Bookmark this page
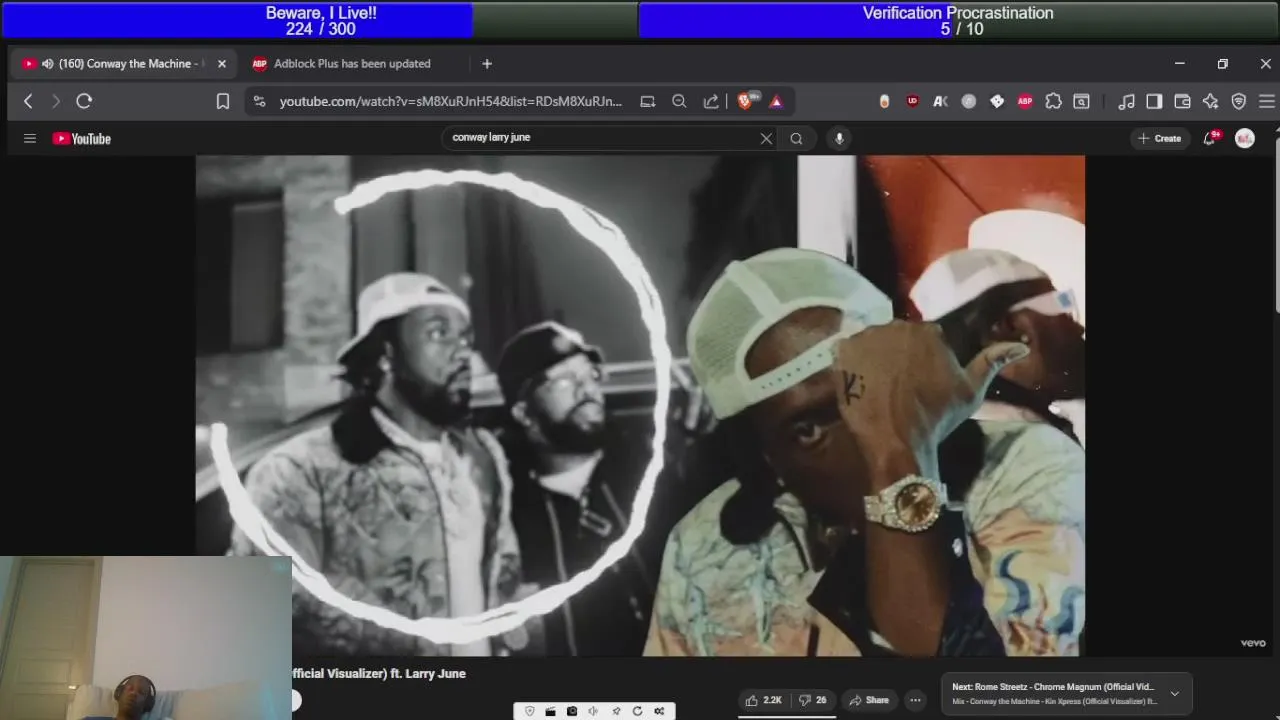Image resolution: width=1280 pixels, height=720 pixels. click(223, 101)
